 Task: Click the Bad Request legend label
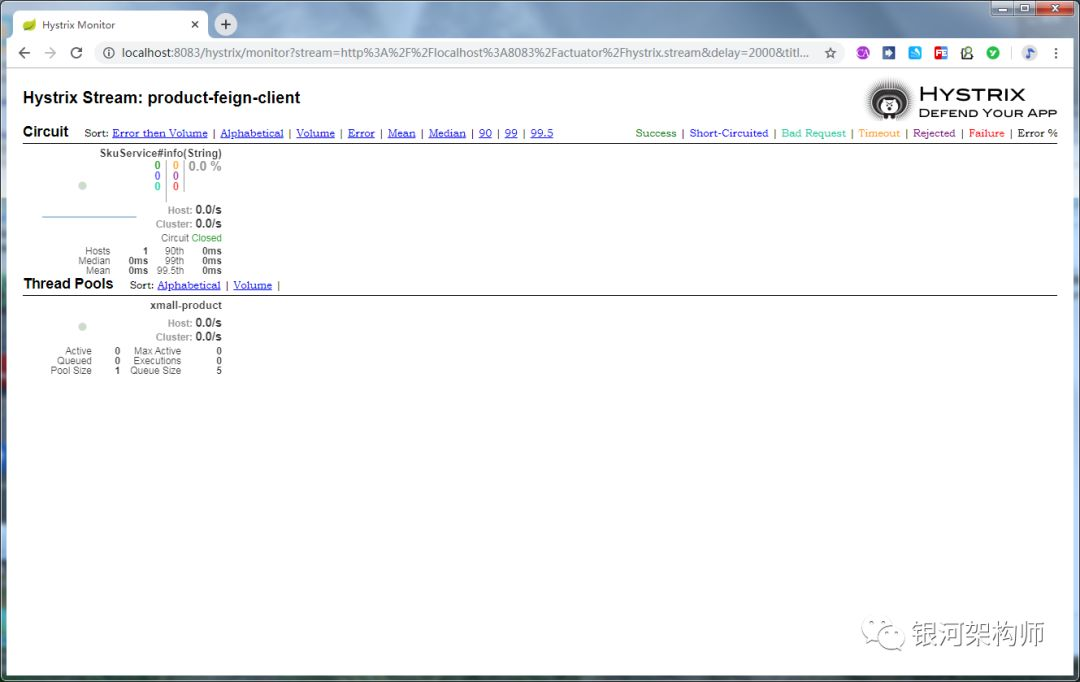[x=813, y=133]
